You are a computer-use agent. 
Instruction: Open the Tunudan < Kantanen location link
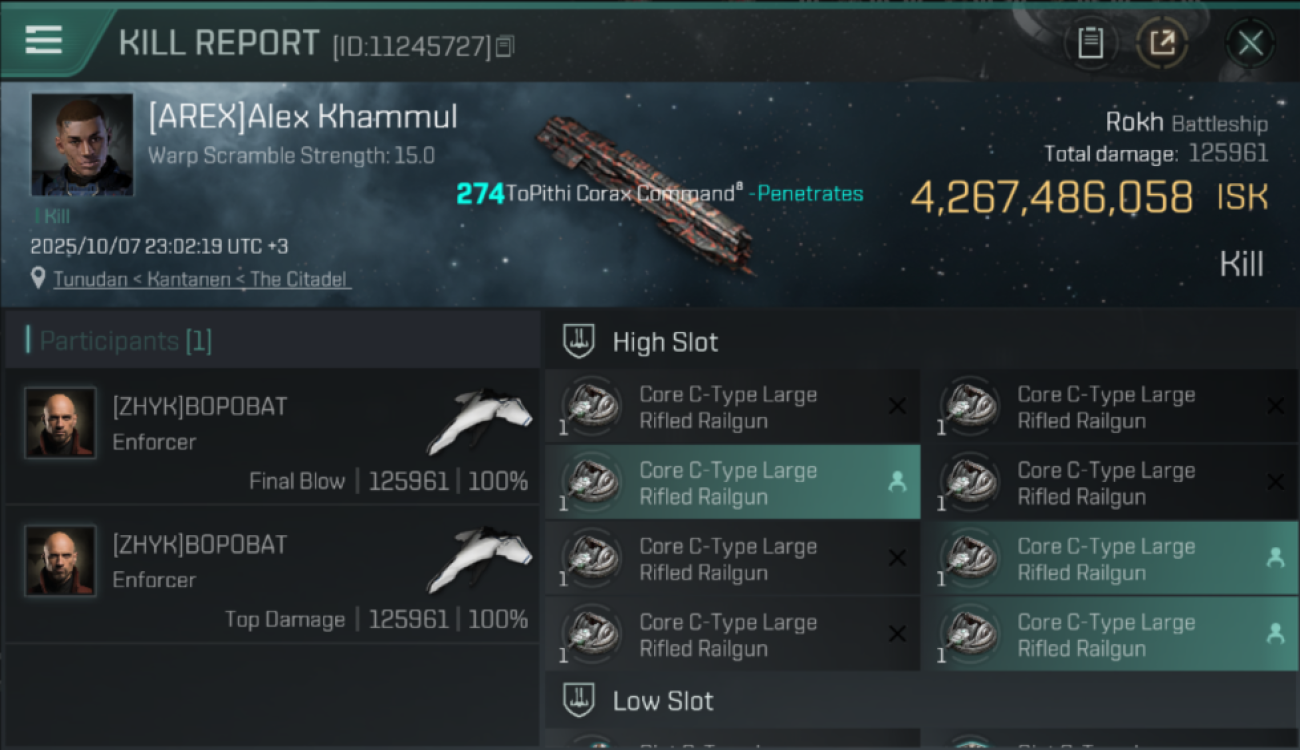point(200,279)
